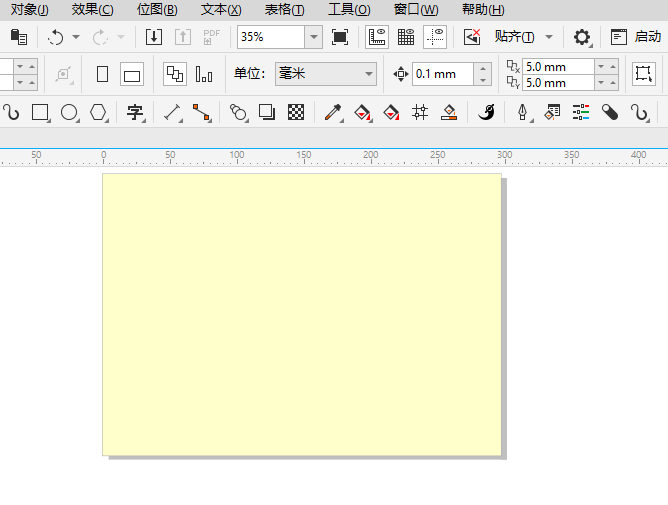Open the 帮助(H) menu

click(x=483, y=9)
